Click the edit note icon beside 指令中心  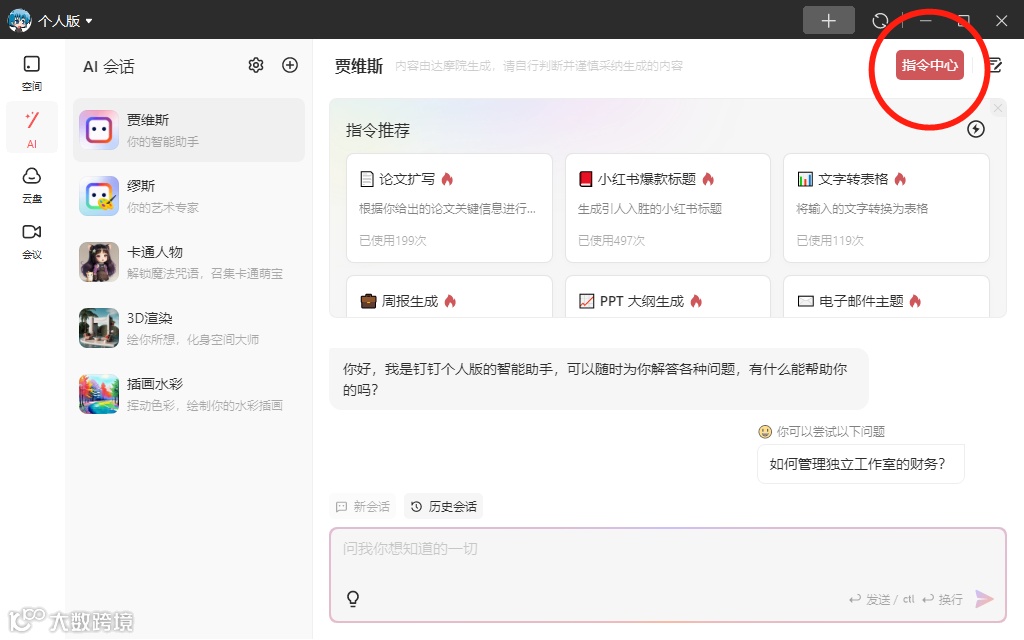[x=994, y=65]
